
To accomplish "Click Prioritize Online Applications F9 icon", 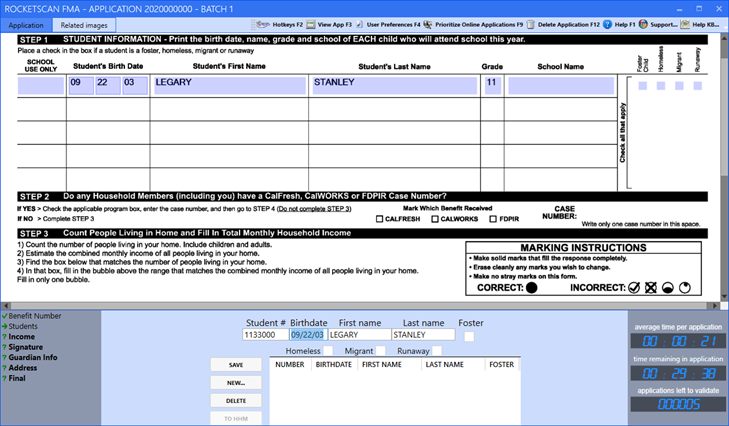I will click(428, 24).
